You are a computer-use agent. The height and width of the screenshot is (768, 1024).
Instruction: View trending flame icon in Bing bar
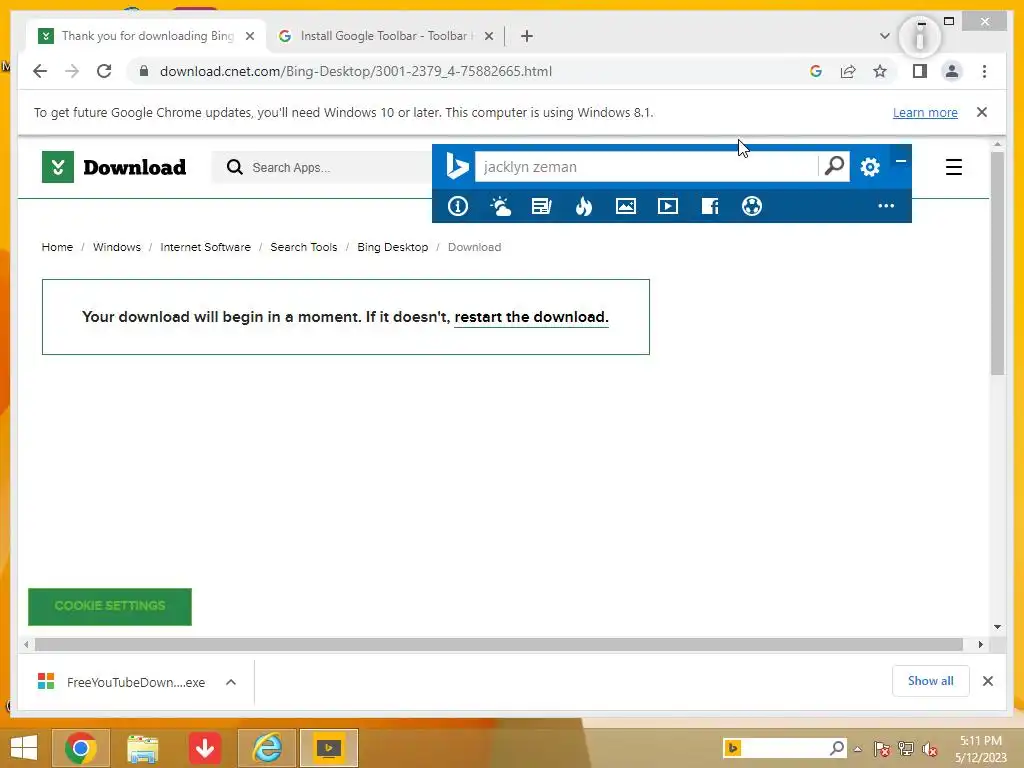(584, 206)
